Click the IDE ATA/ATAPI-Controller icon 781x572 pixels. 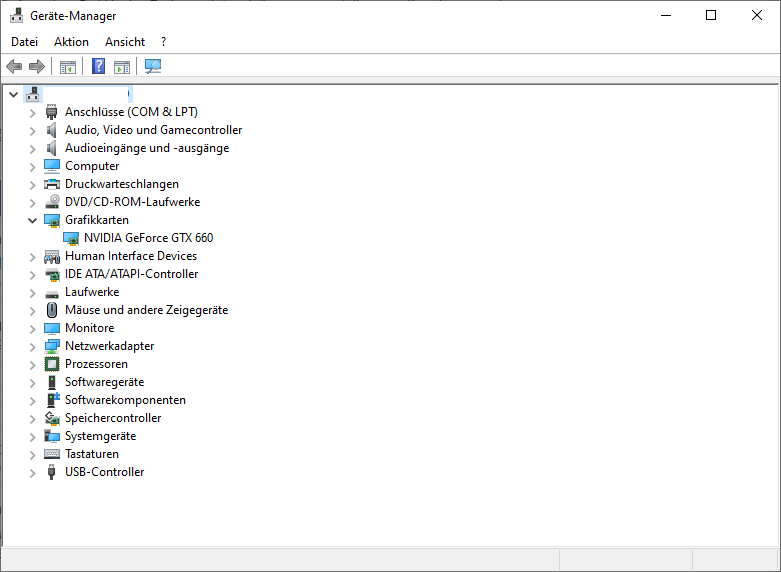[52, 274]
